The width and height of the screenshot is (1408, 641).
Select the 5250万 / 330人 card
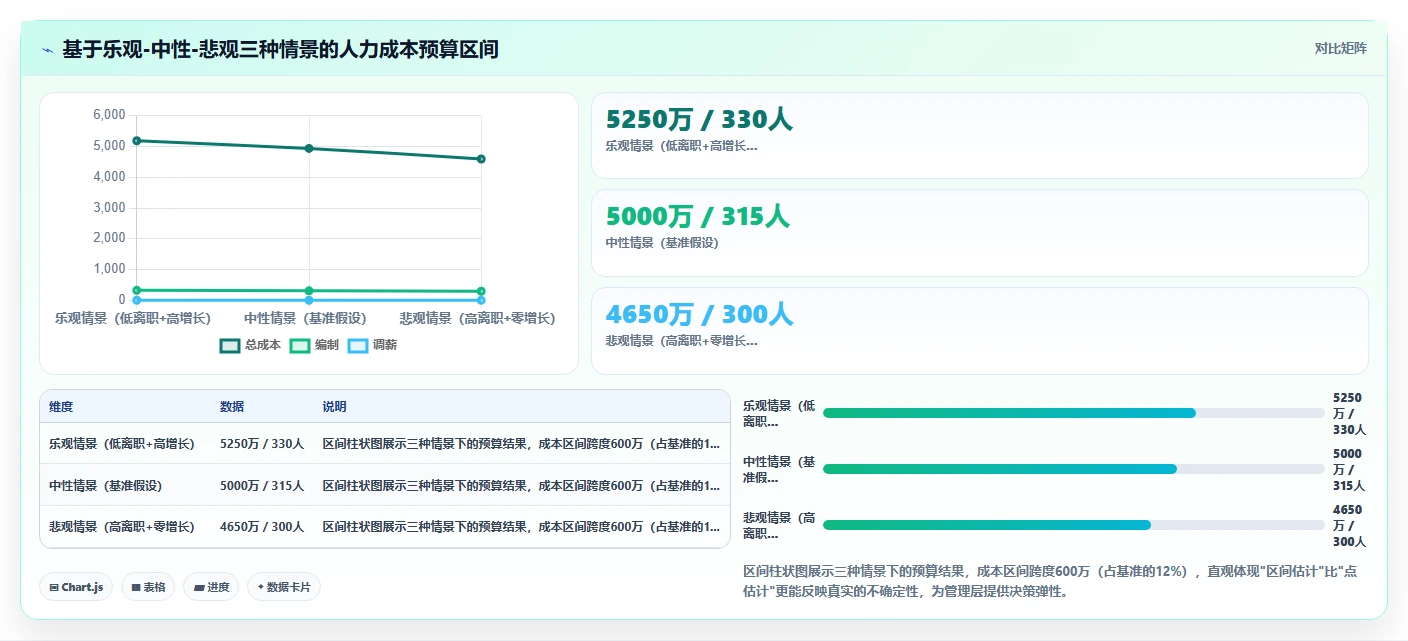click(x=979, y=136)
